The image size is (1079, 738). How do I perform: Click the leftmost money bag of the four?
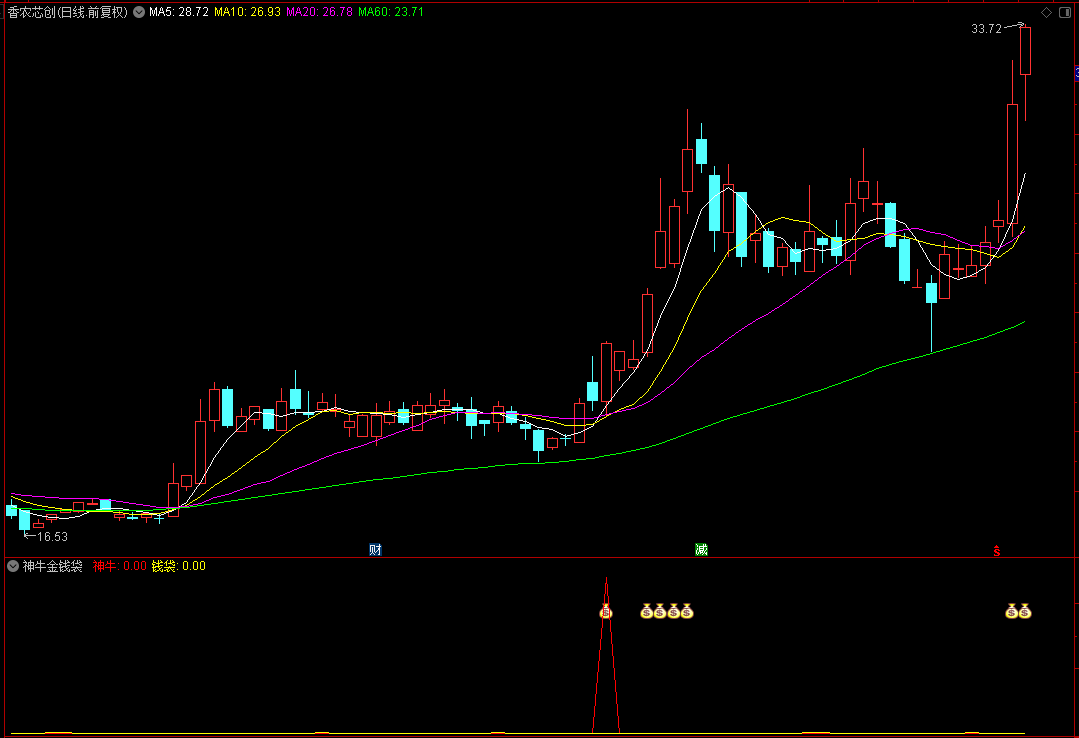coord(647,611)
